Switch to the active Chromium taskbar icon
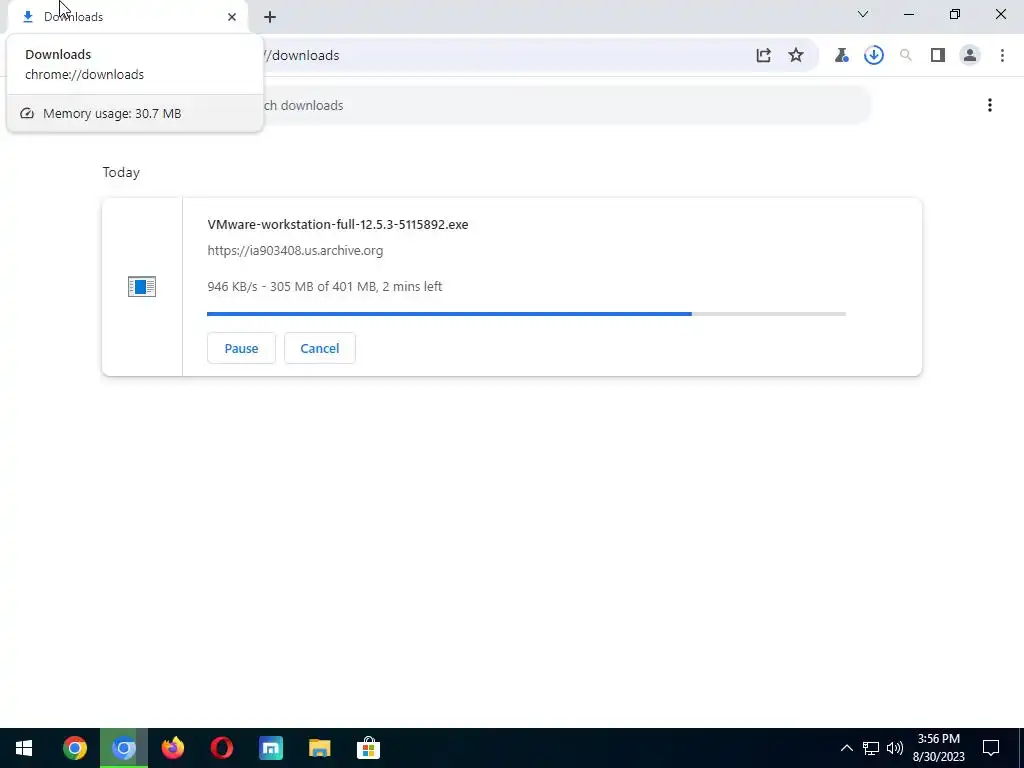1024x768 pixels. 124,748
